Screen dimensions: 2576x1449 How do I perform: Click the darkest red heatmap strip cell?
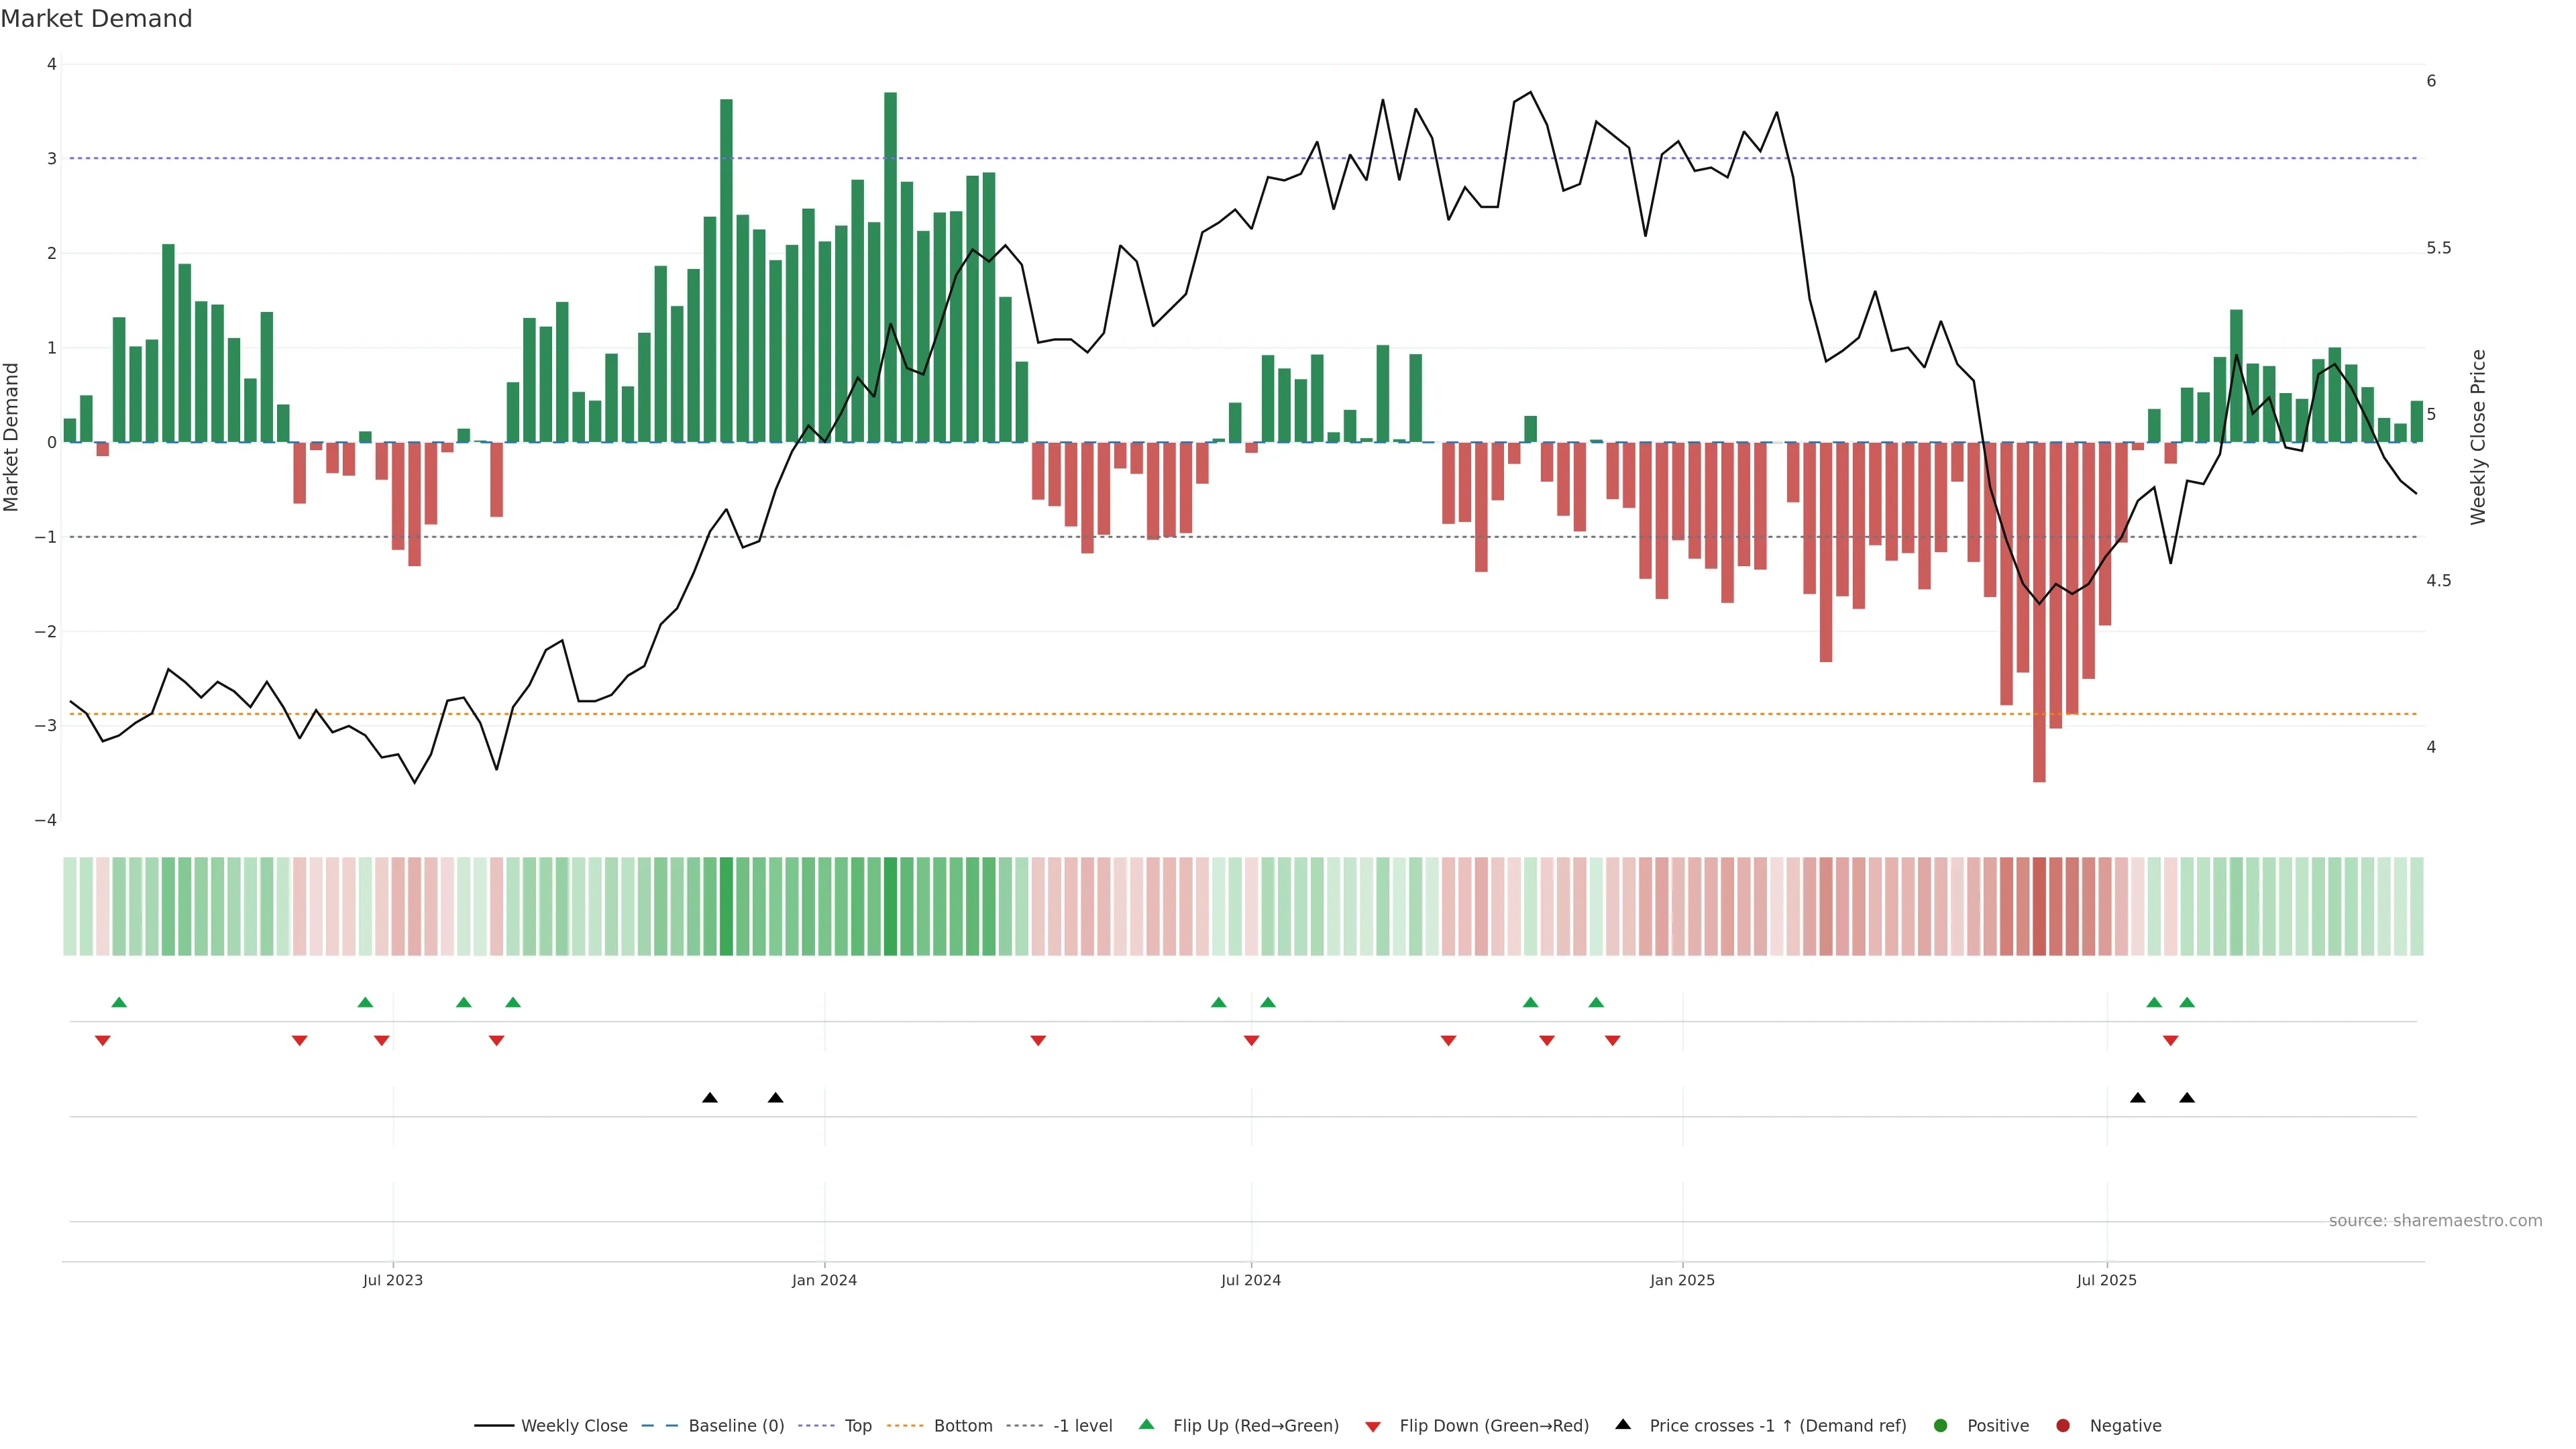(x=2039, y=906)
